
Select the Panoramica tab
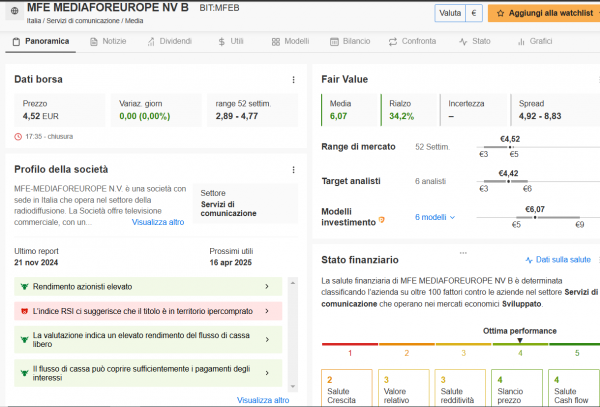click(x=41, y=41)
